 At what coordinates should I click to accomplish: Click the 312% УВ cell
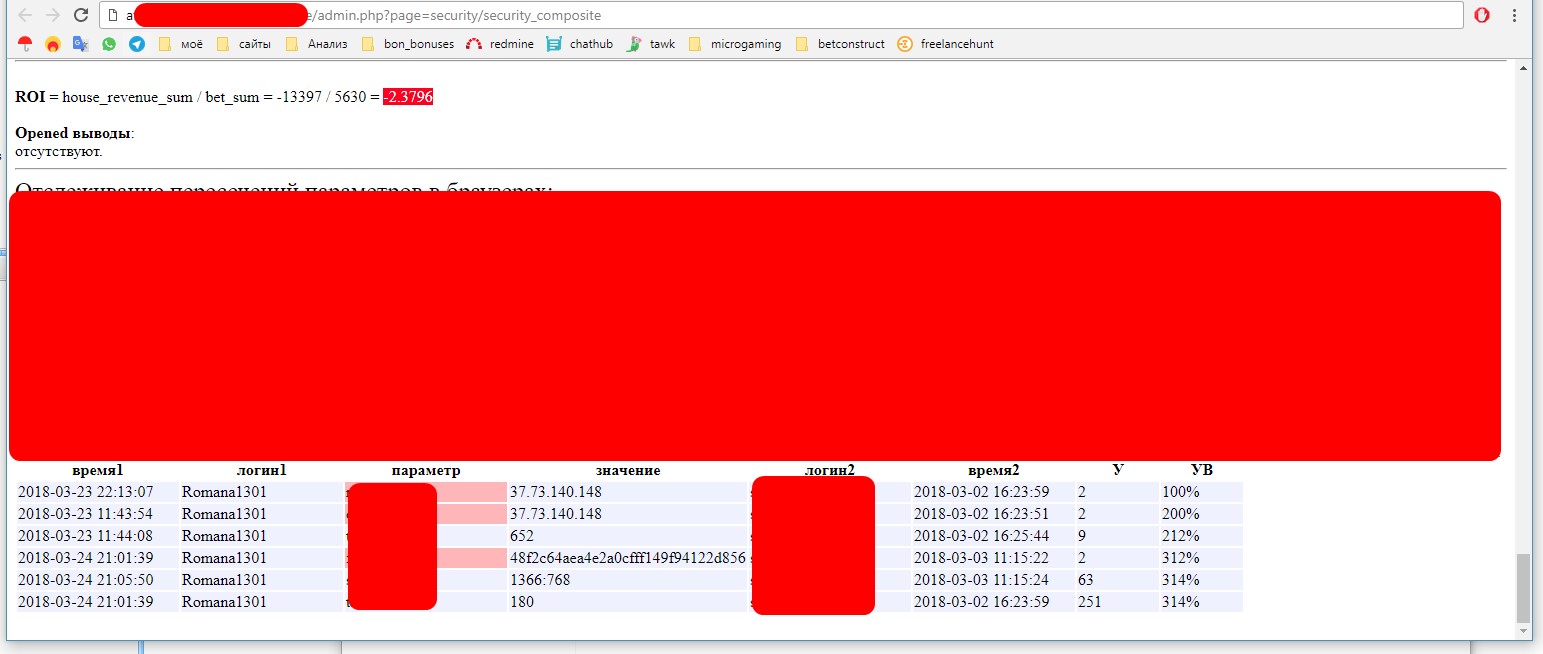click(1201, 558)
